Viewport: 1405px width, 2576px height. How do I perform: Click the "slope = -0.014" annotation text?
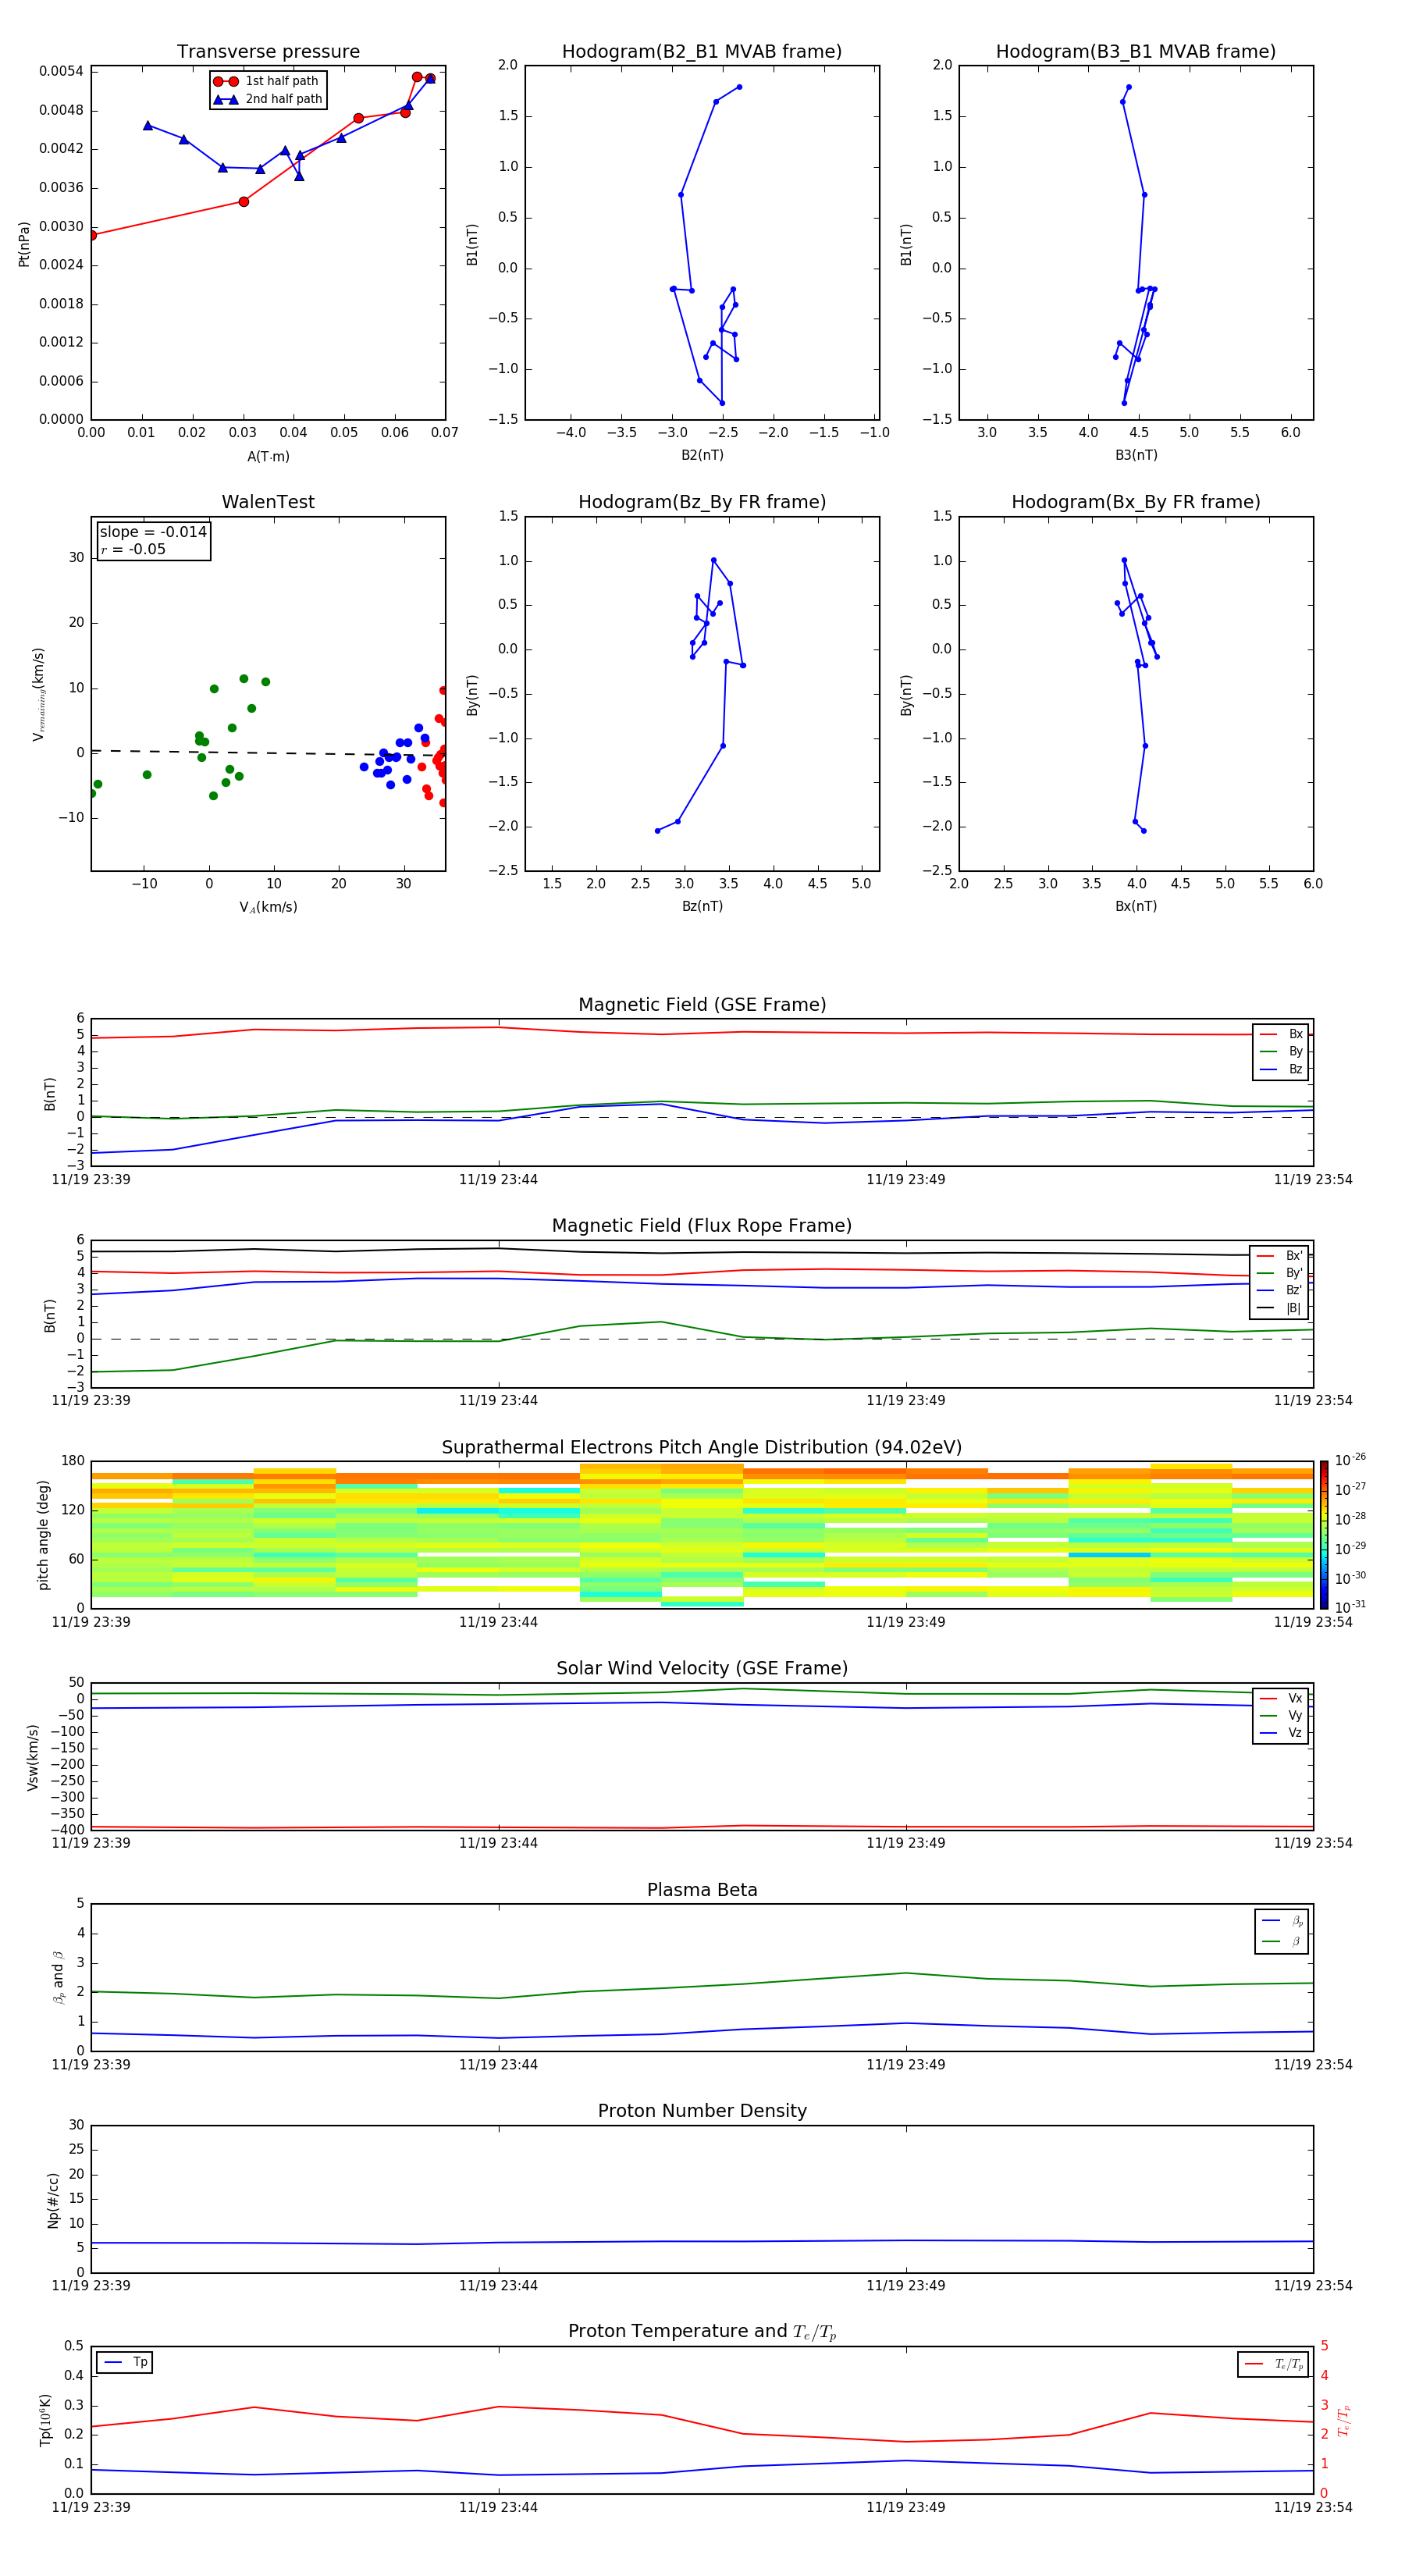(153, 532)
